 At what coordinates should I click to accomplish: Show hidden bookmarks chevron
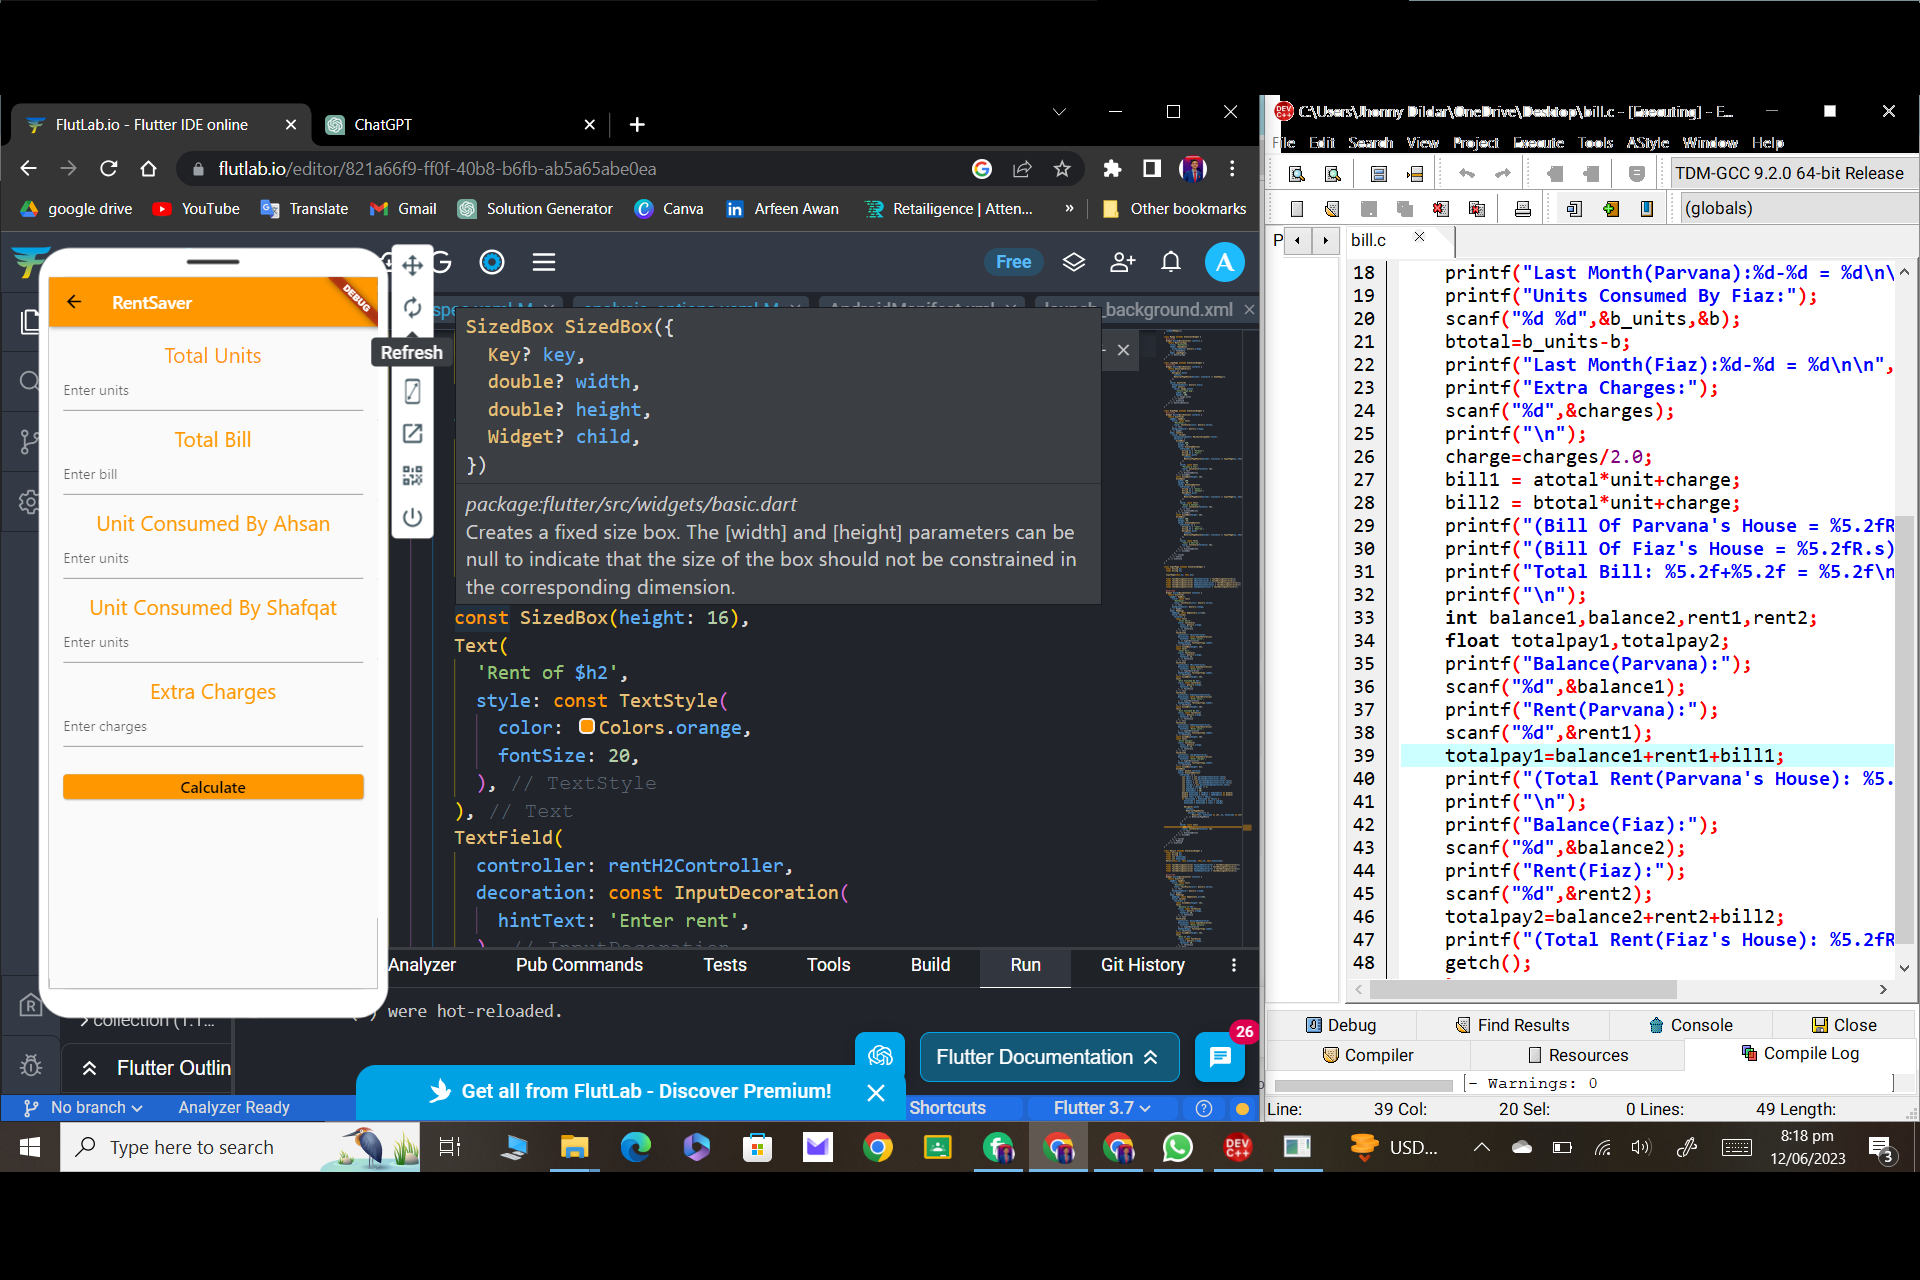point(1069,209)
